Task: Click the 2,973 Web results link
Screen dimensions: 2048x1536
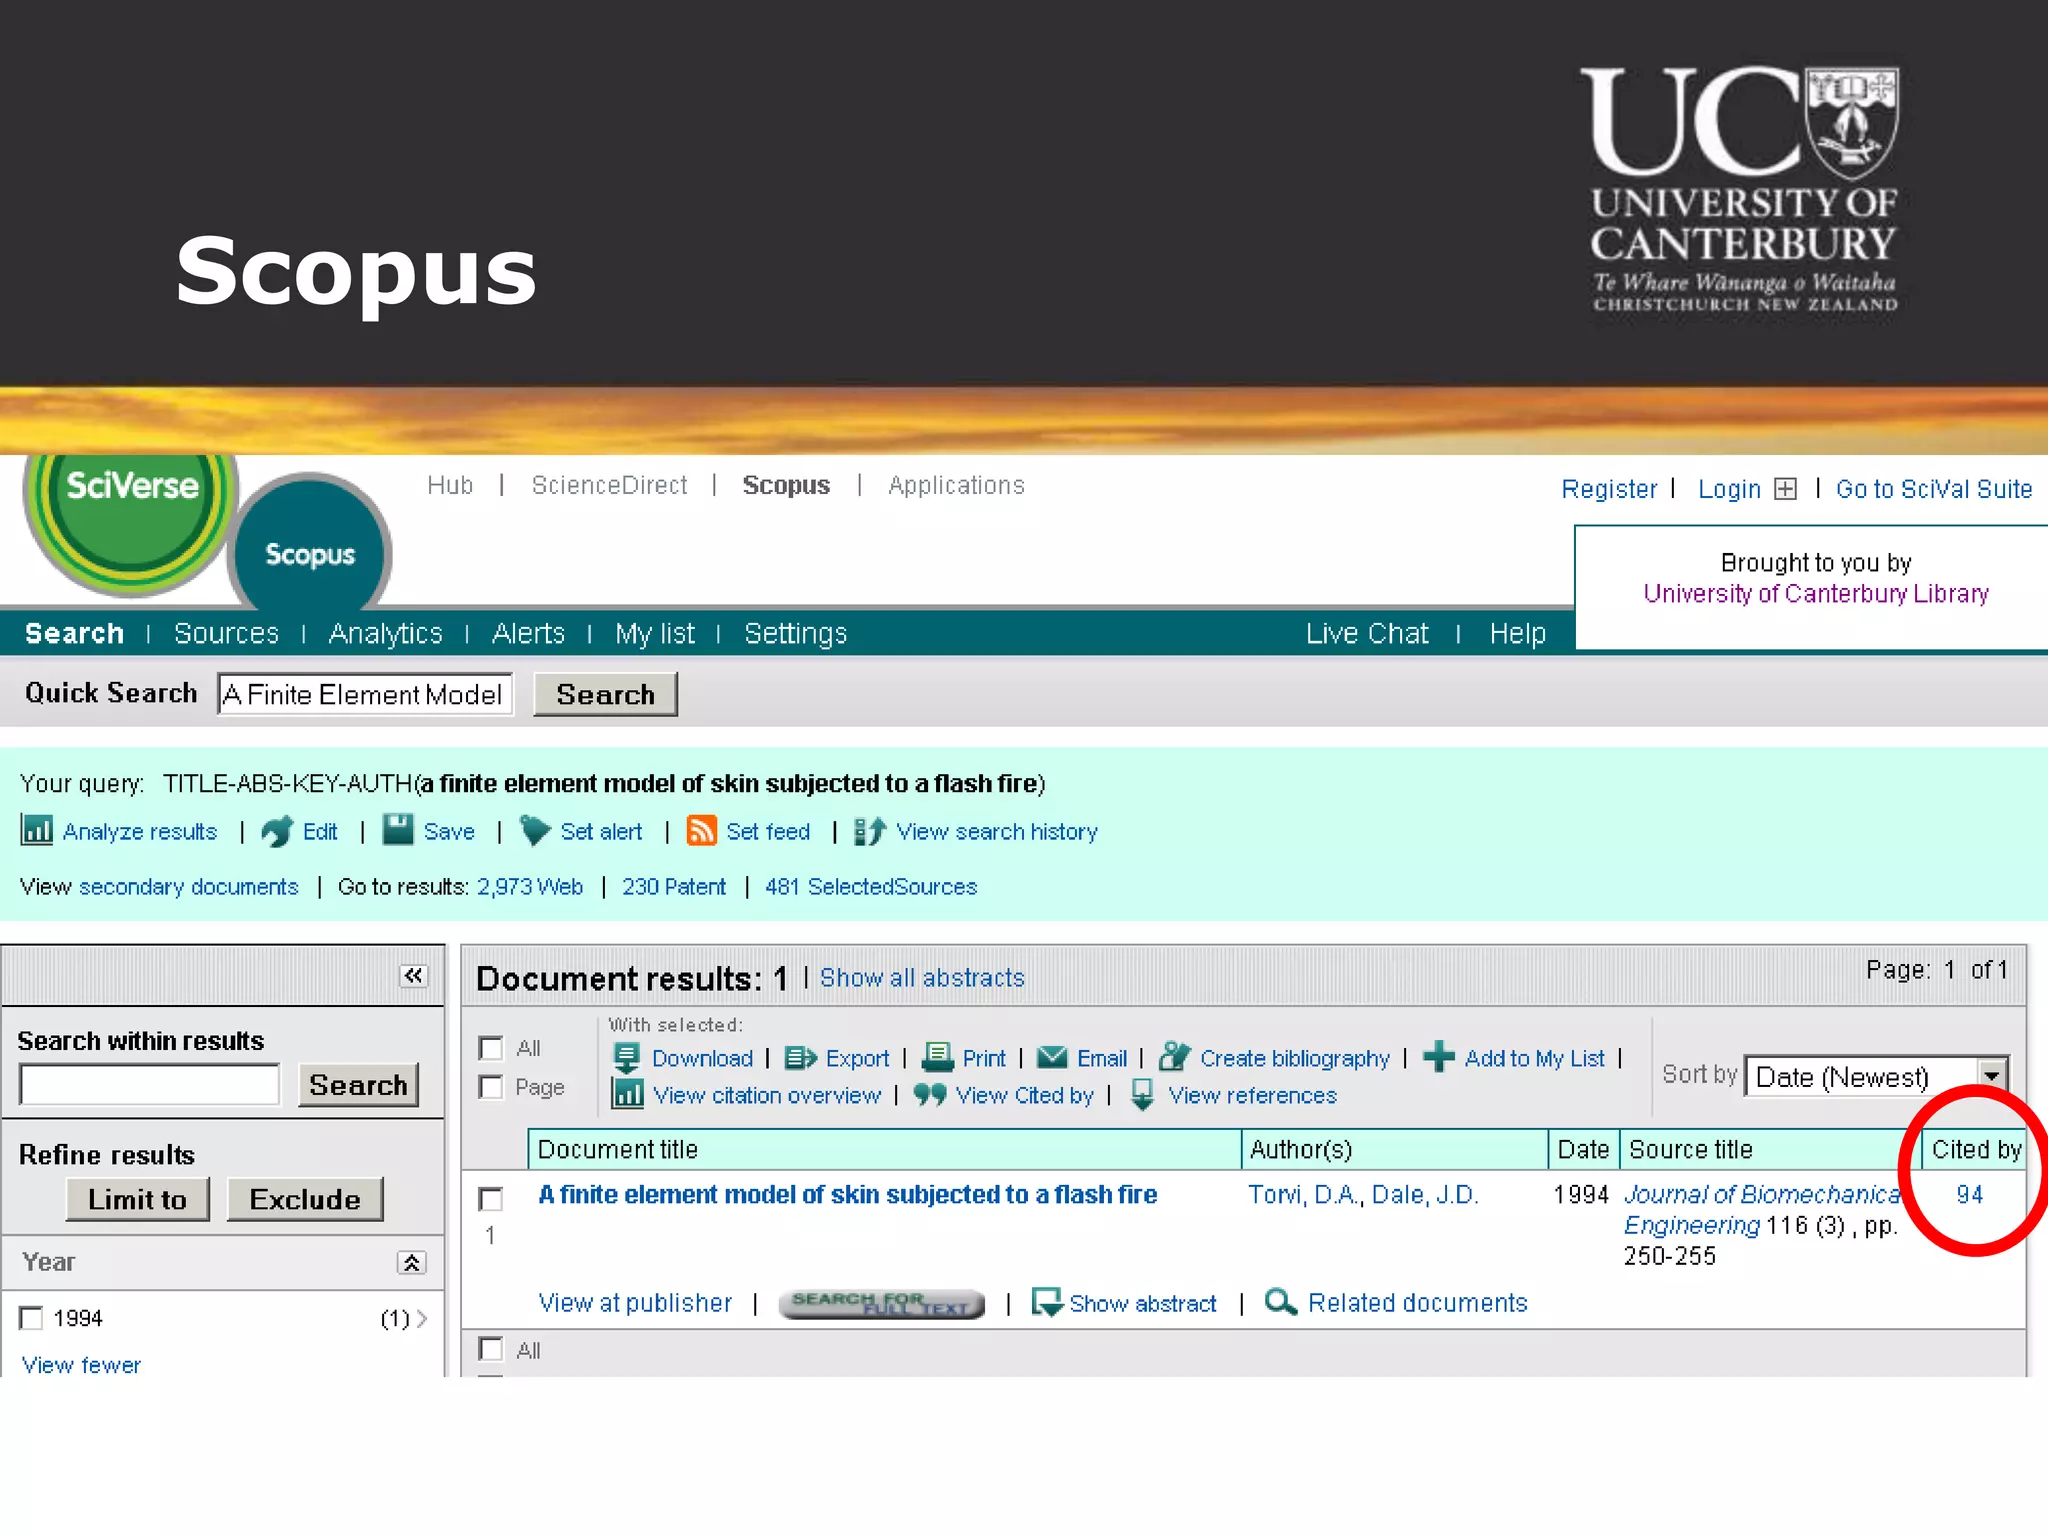Action: tap(529, 886)
